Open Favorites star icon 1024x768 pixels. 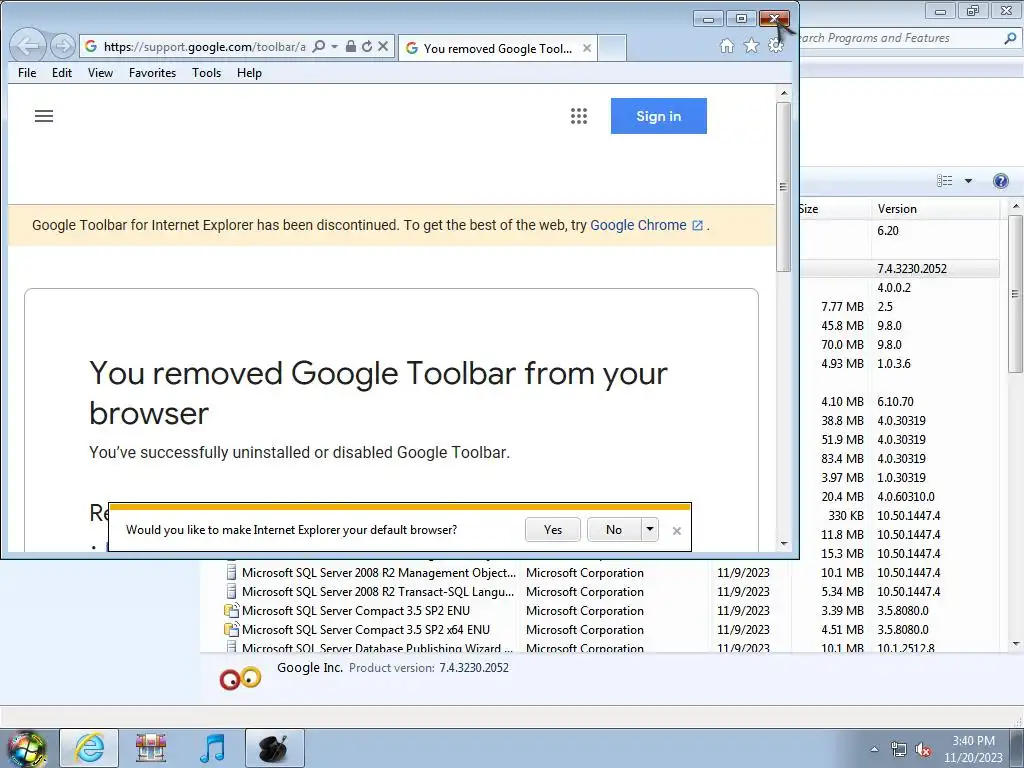[752, 46]
